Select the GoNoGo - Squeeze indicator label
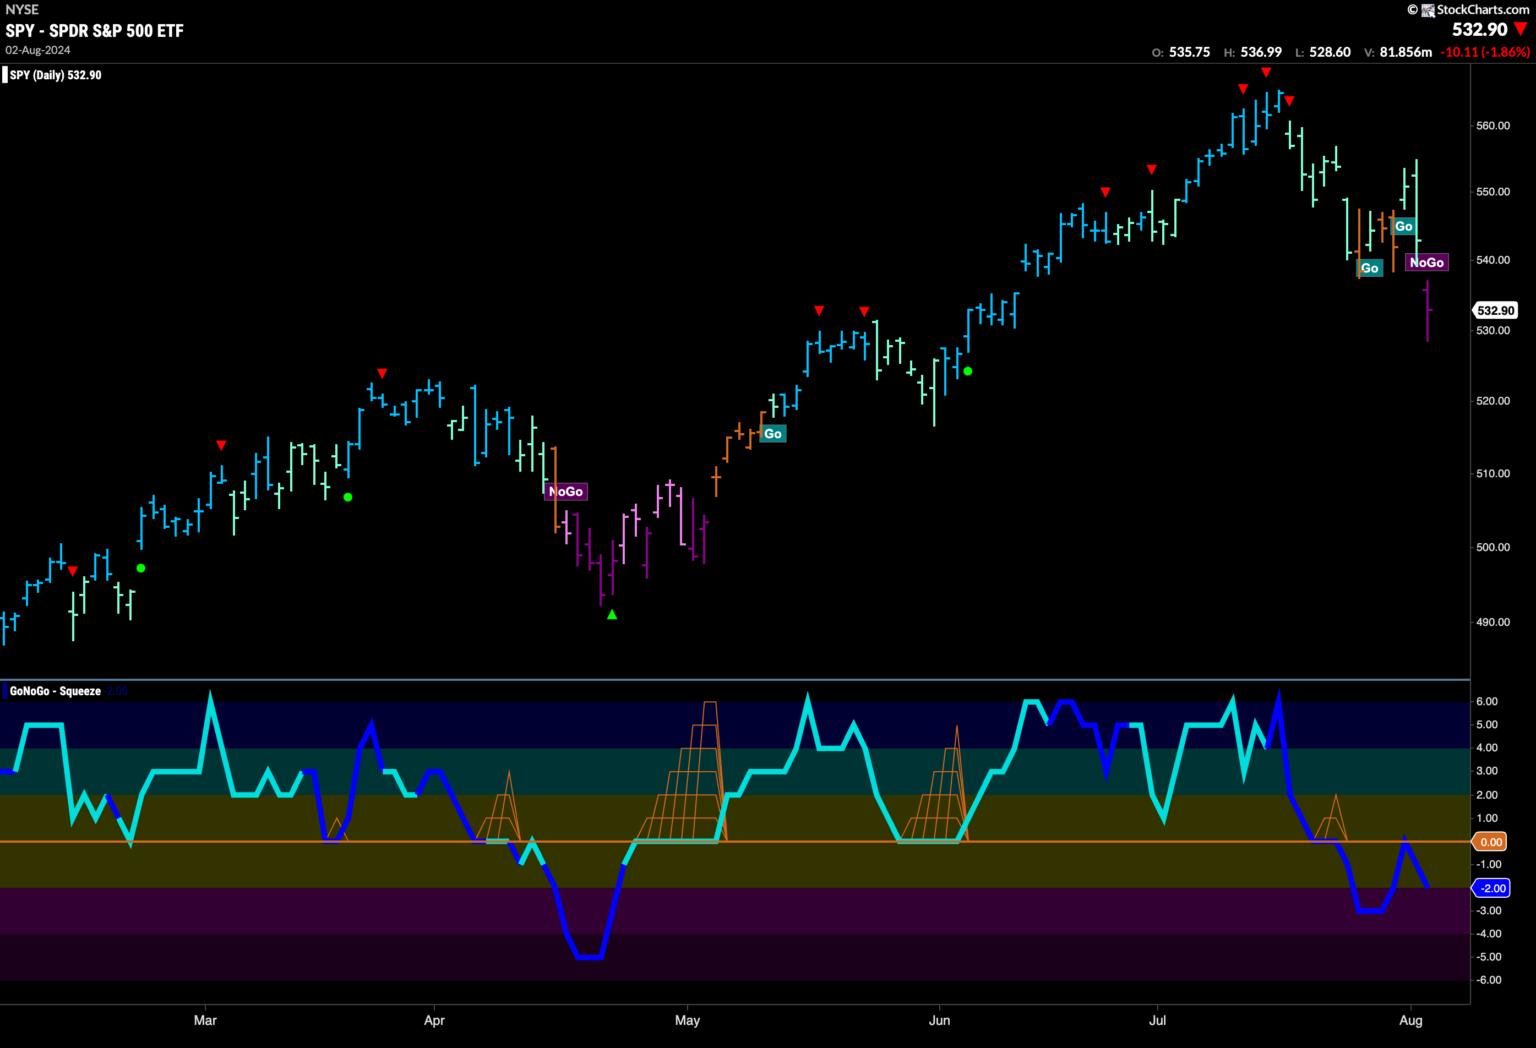The width and height of the screenshot is (1536, 1048). pos(55,691)
